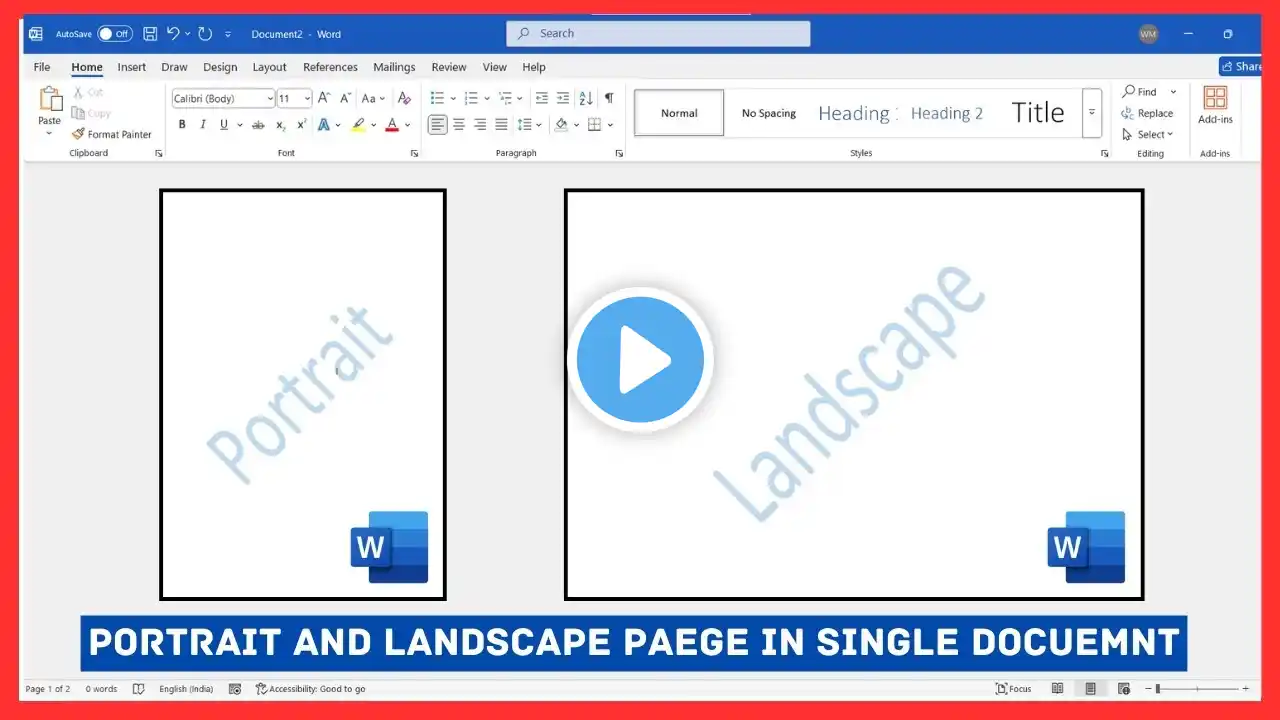This screenshot has height=720, width=1280.
Task: Apply subscript formatting
Action: [x=281, y=125]
